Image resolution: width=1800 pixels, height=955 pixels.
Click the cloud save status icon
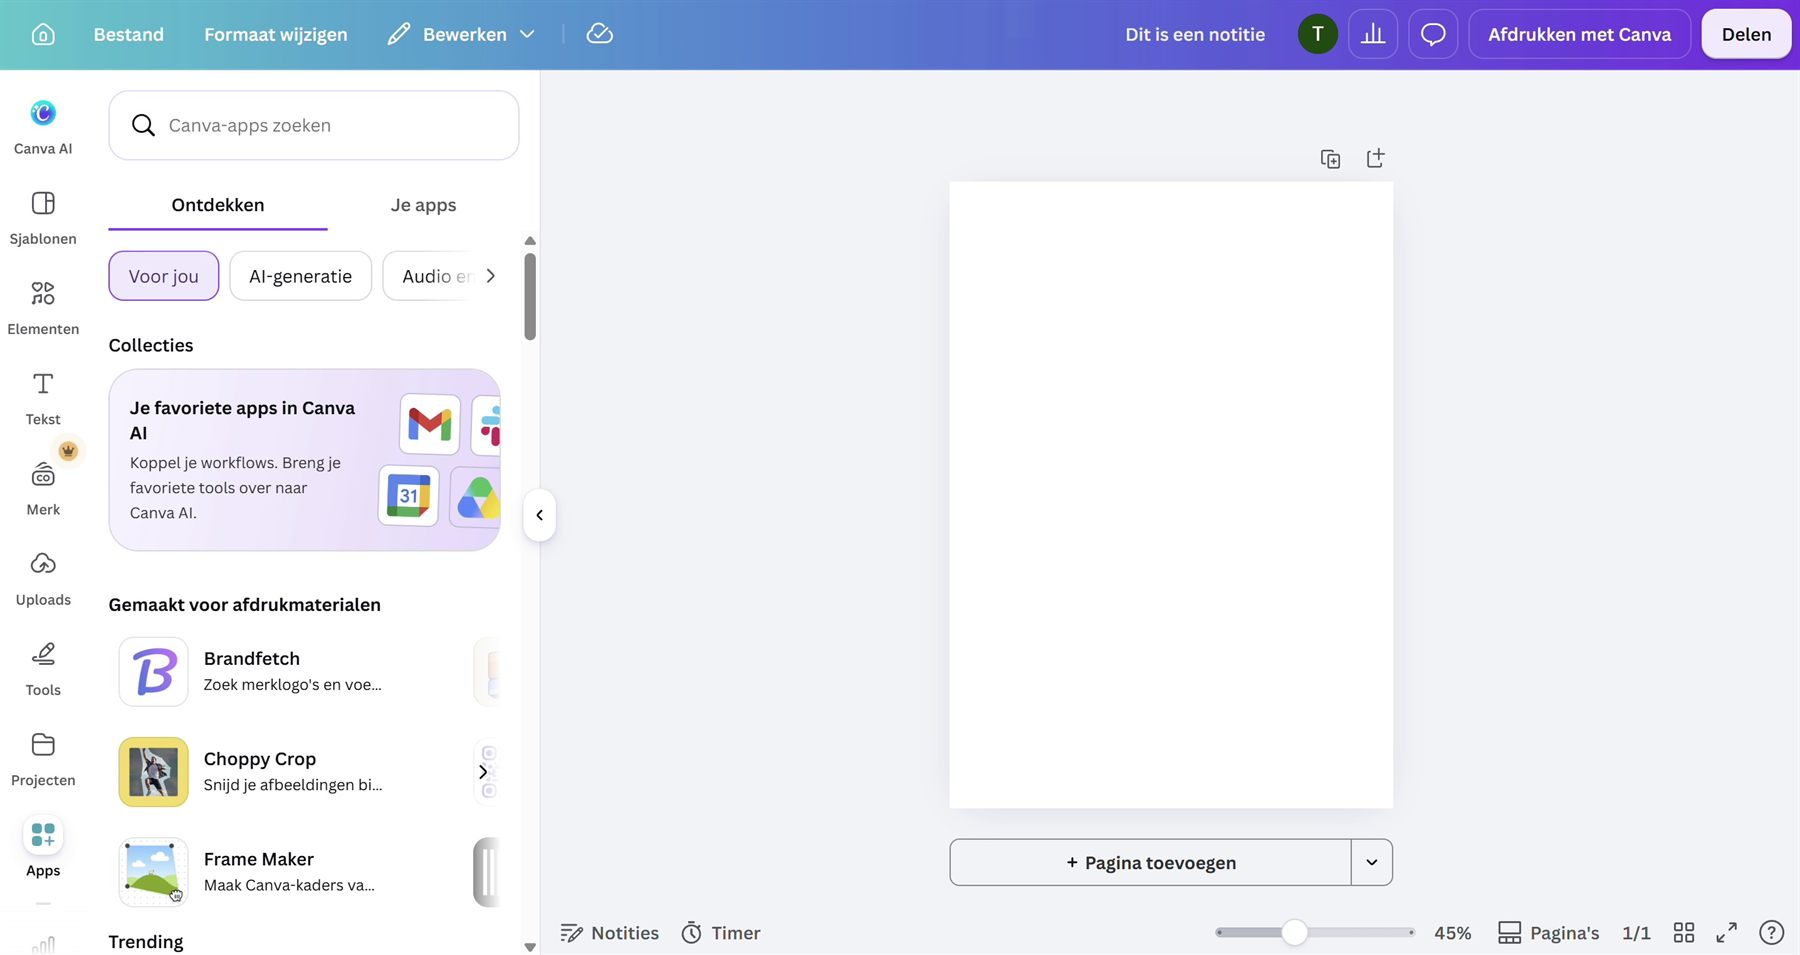point(599,34)
